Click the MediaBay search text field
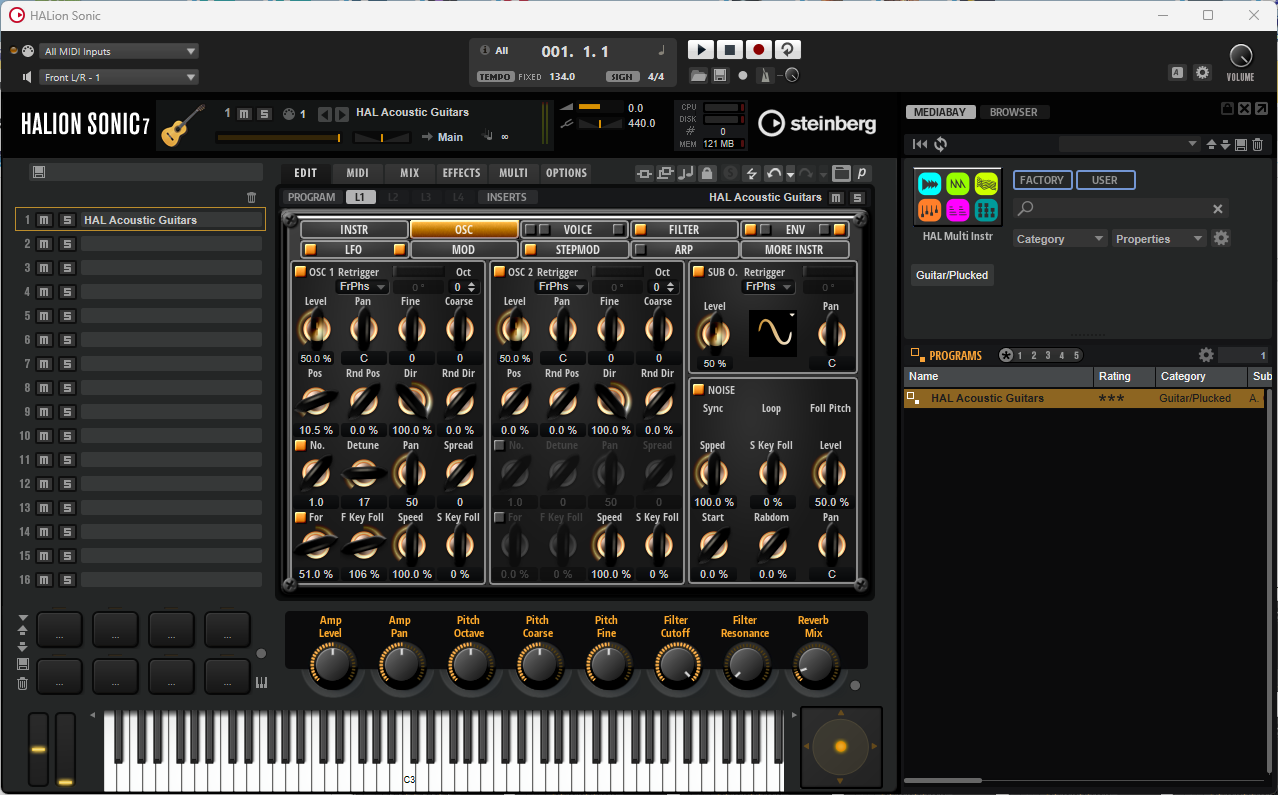Viewport: 1278px width, 795px height. (1120, 209)
